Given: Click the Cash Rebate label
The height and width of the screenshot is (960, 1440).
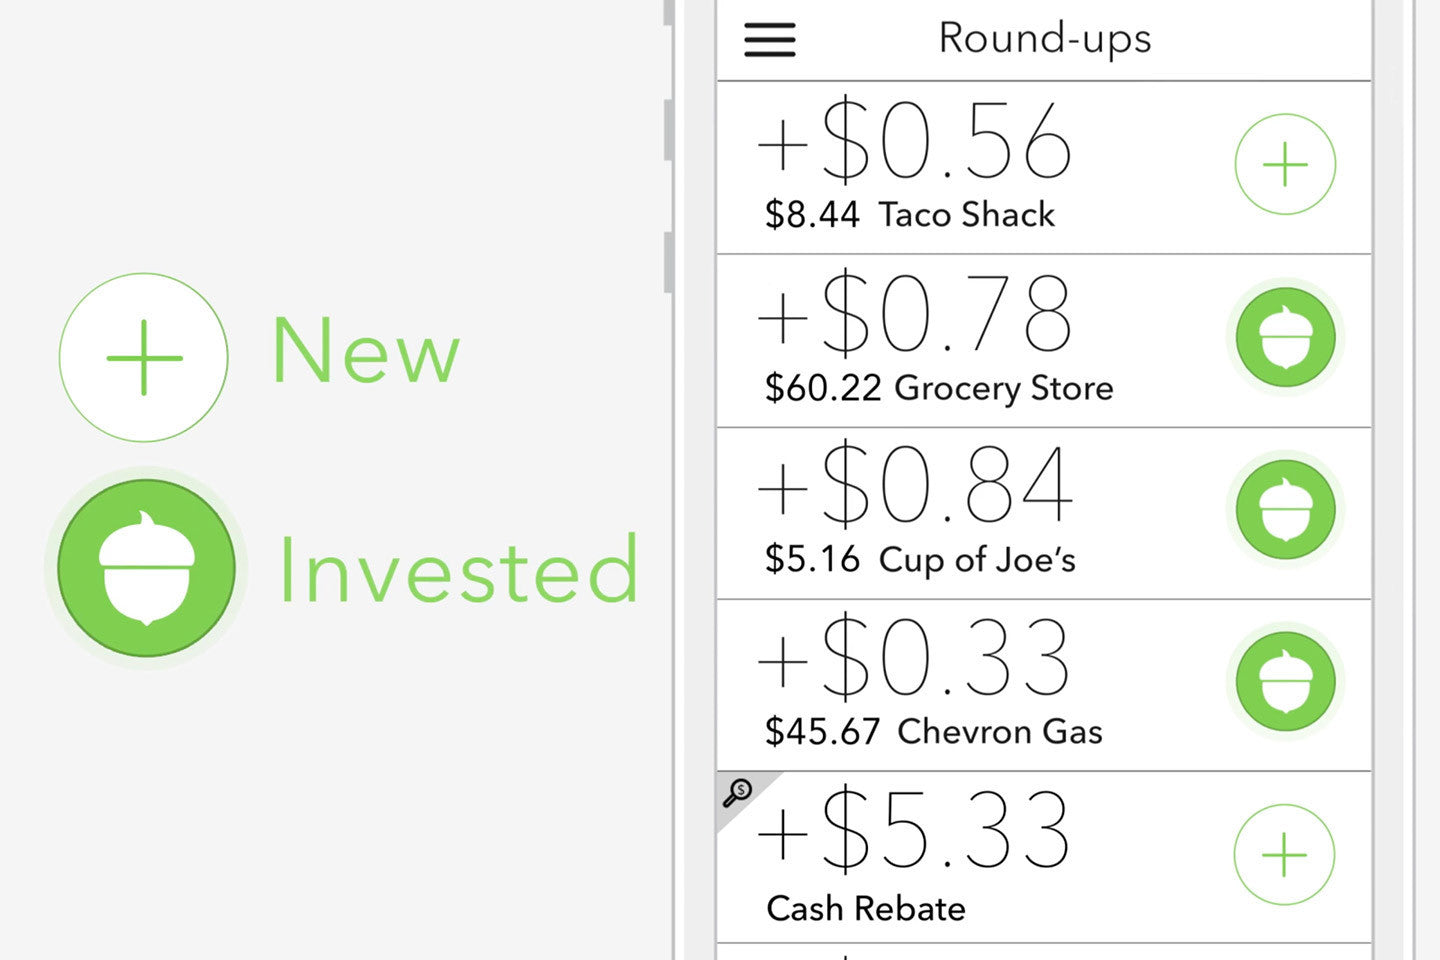Looking at the screenshot, I should pyautogui.click(x=866, y=909).
